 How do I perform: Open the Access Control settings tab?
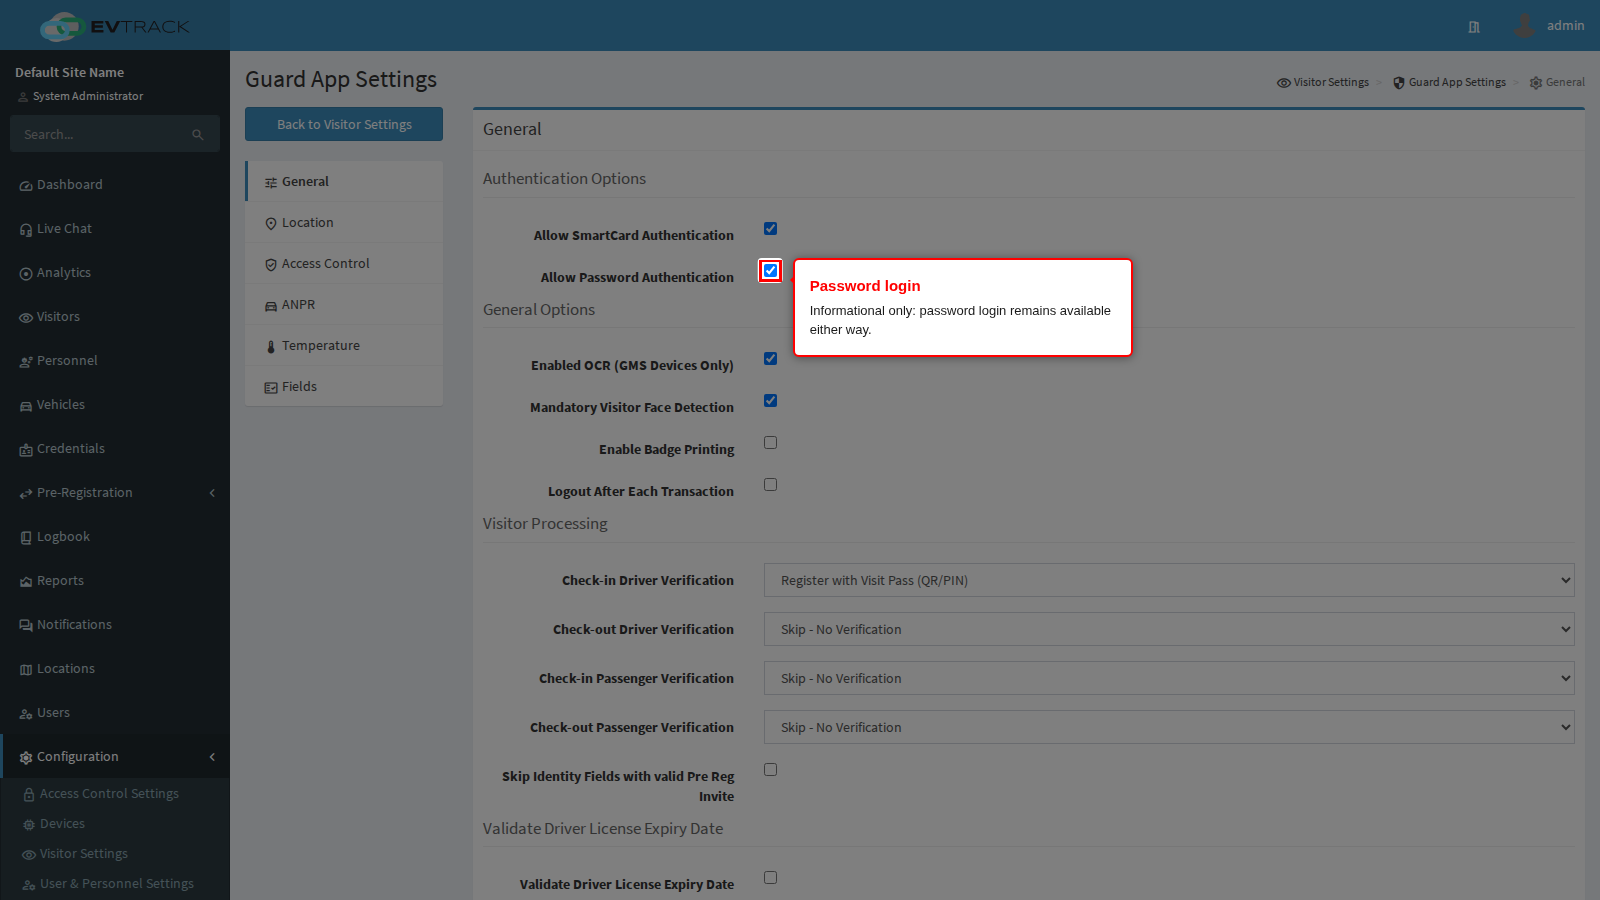pyautogui.click(x=344, y=263)
